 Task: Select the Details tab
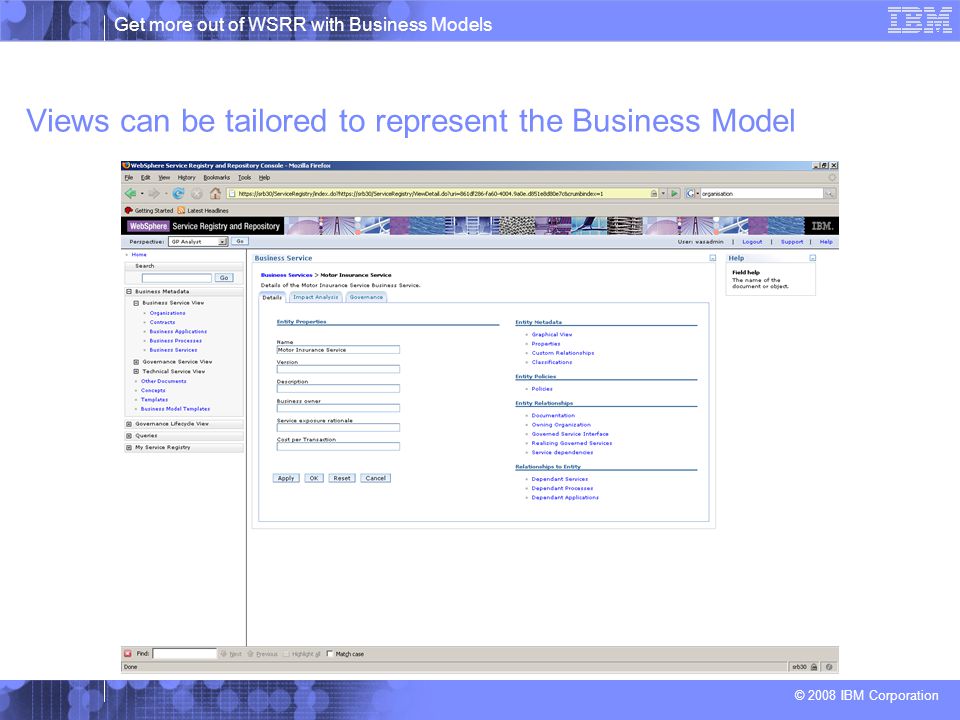[272, 298]
